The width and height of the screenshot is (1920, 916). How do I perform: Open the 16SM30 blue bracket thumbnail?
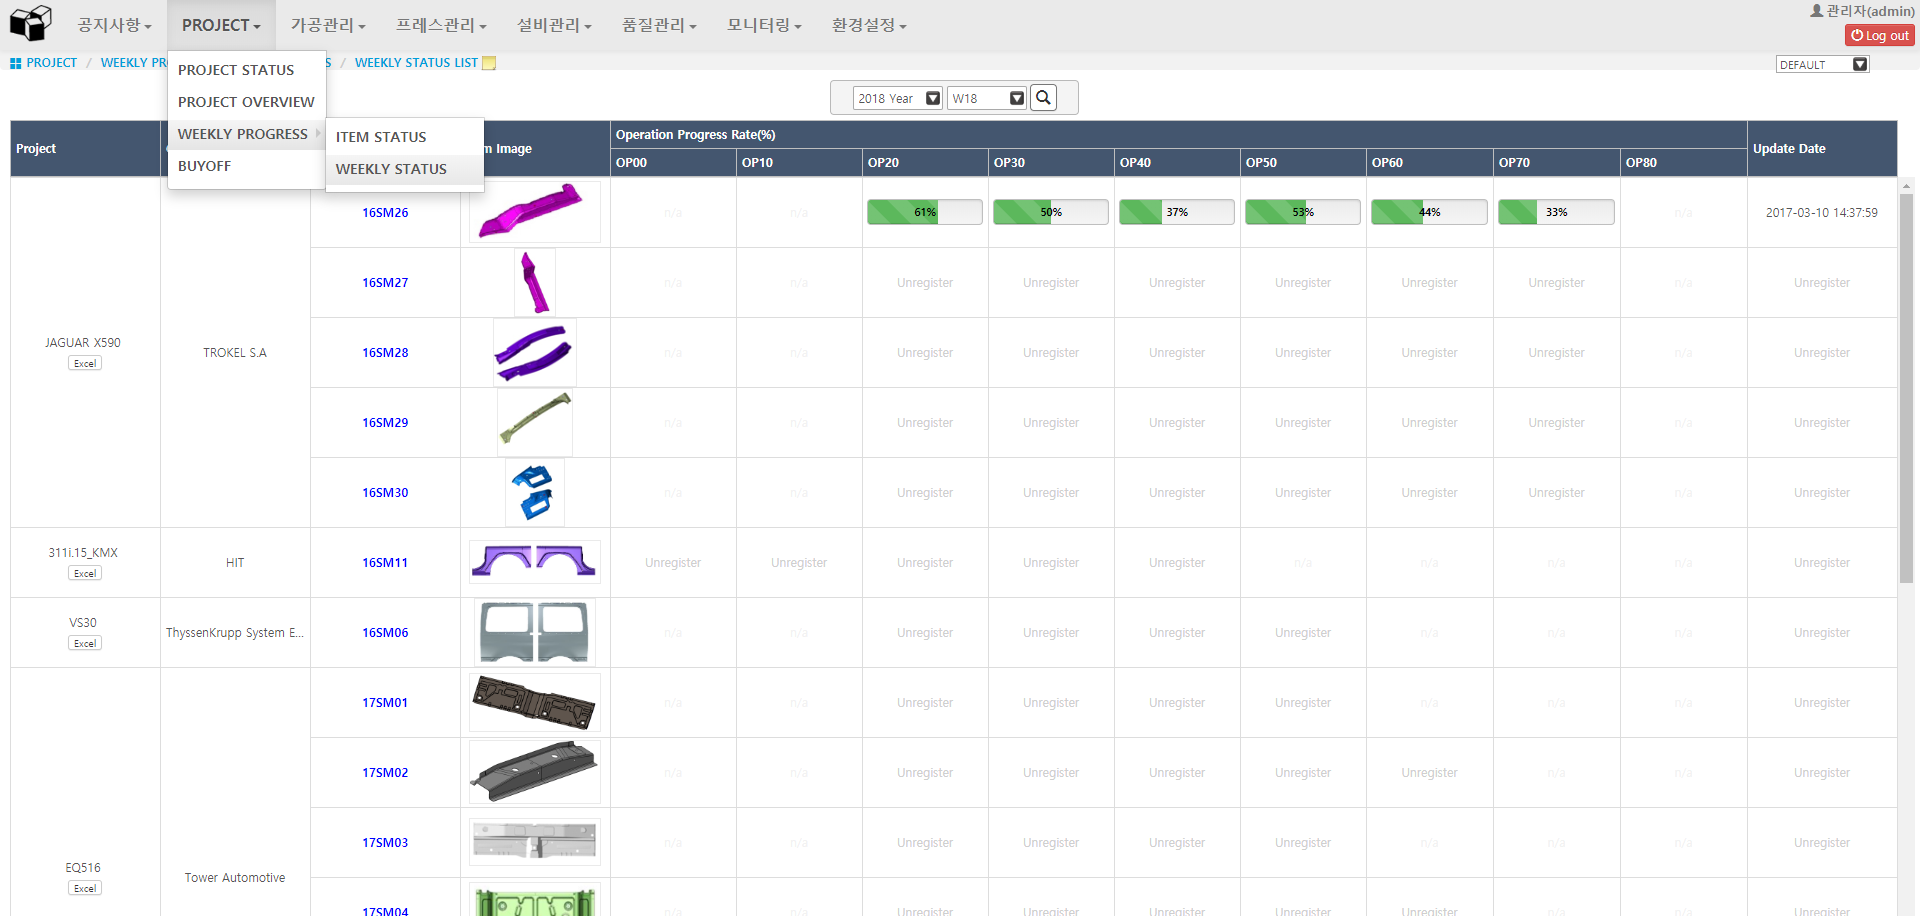pos(534,492)
